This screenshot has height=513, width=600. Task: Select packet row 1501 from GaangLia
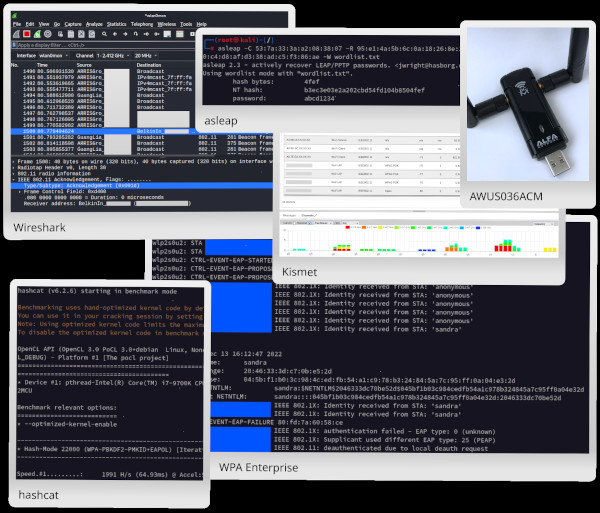tap(142, 137)
